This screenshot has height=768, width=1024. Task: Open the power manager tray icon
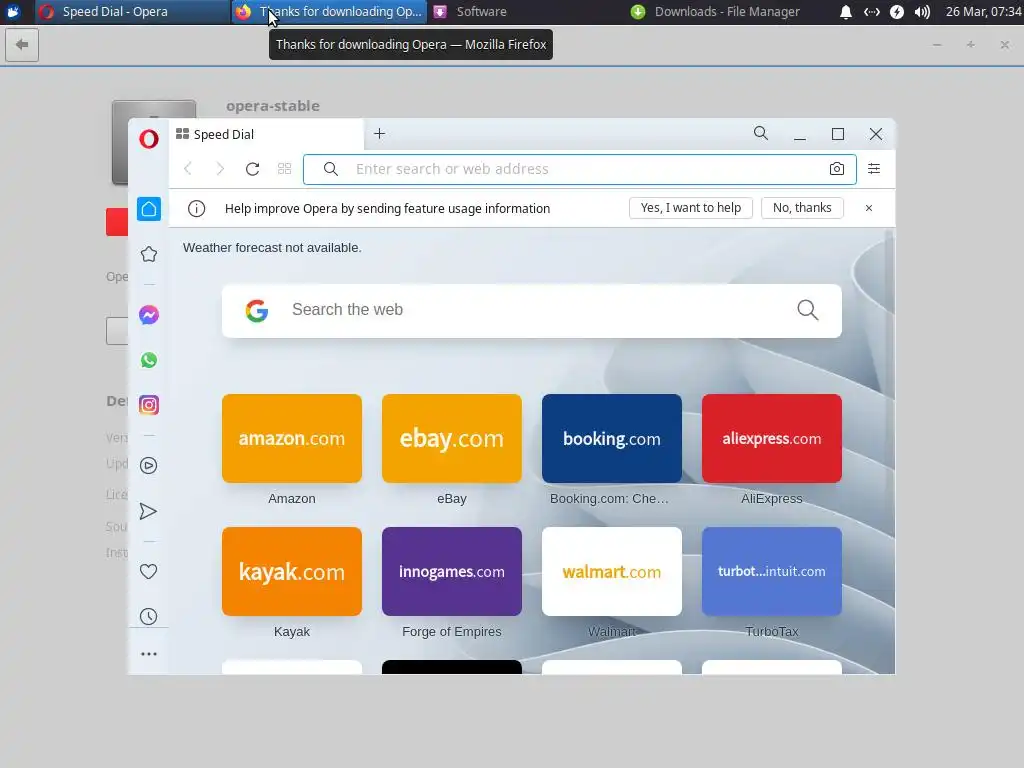coord(897,12)
